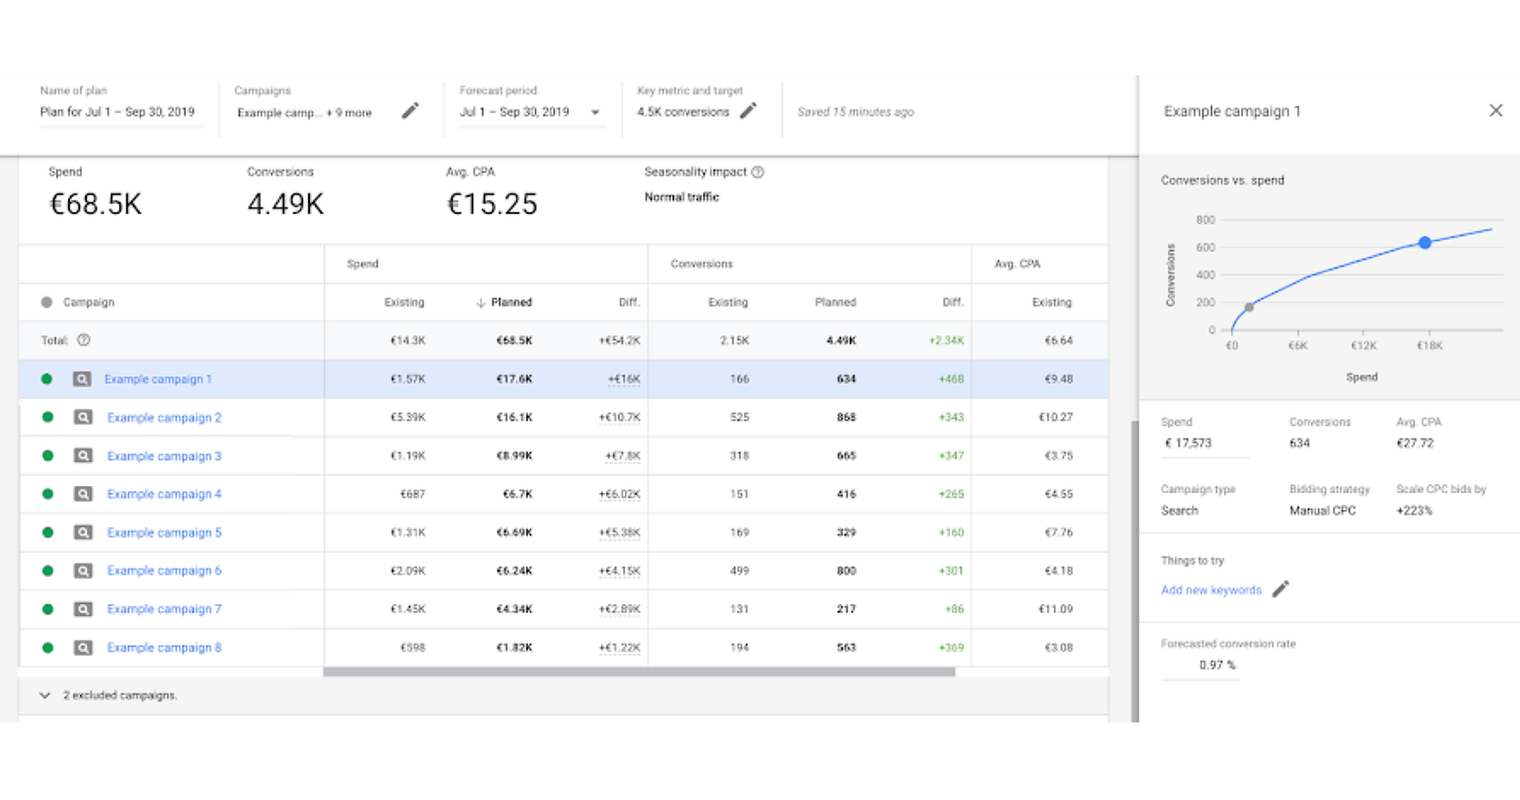Click green status dot of Example campaign 2

click(47, 417)
